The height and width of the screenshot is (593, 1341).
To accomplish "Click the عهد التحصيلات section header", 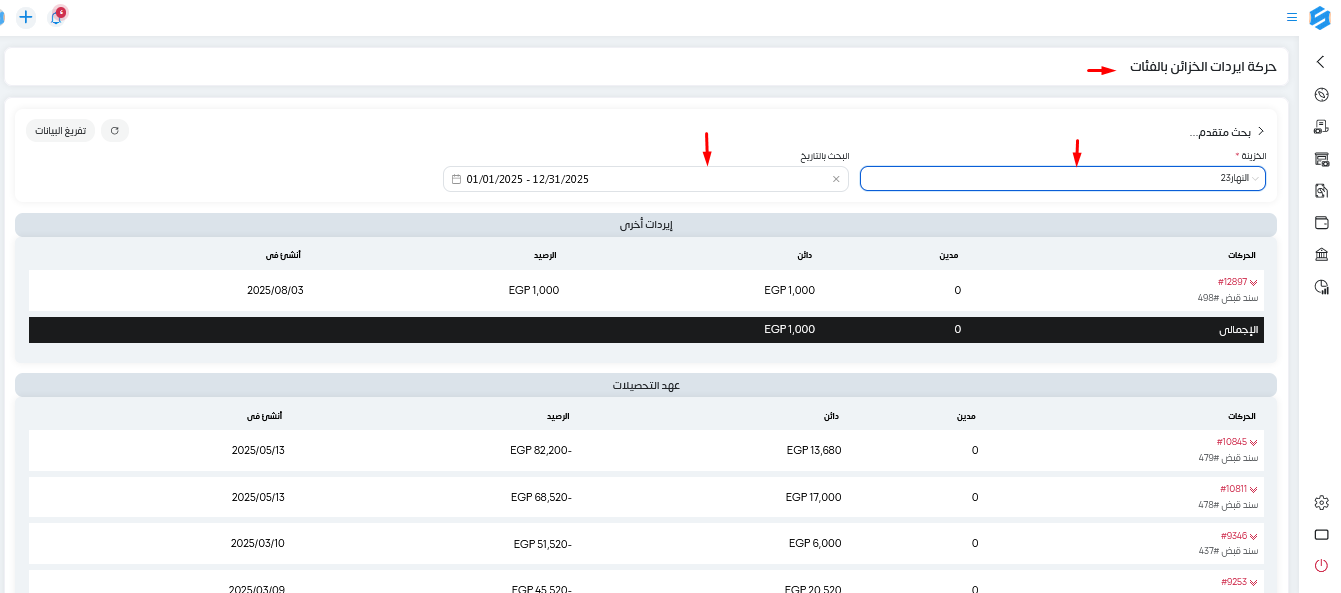I will pos(646,385).
